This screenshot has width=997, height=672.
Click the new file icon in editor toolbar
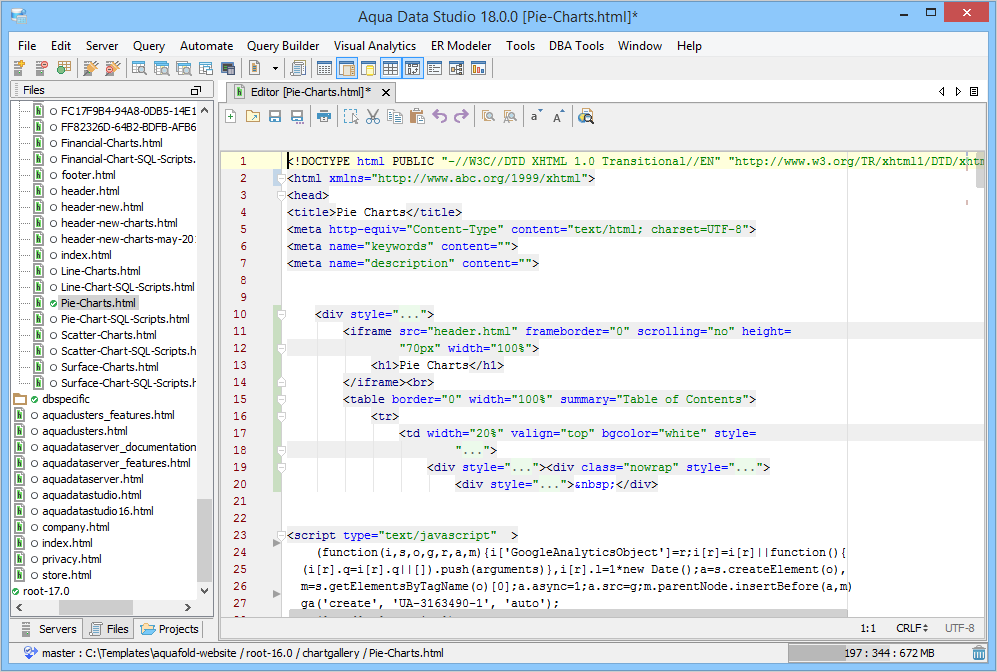click(x=231, y=117)
